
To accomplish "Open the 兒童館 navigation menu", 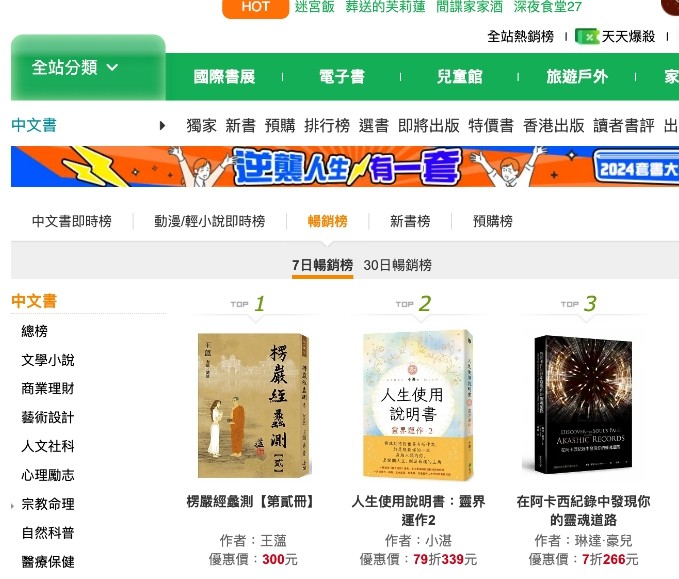I will [x=459, y=77].
